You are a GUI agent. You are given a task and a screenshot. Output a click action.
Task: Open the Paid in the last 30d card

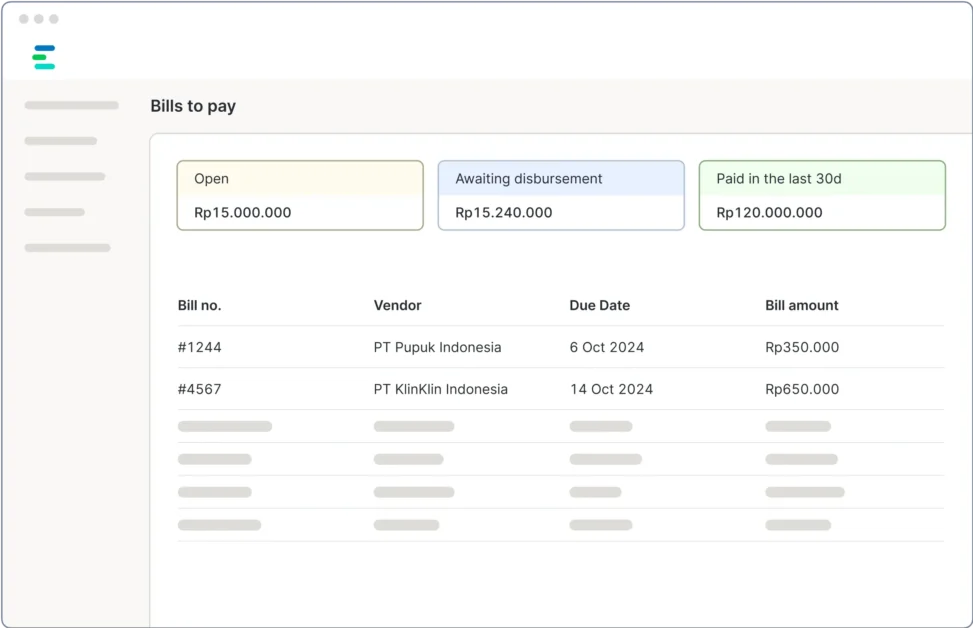point(822,195)
